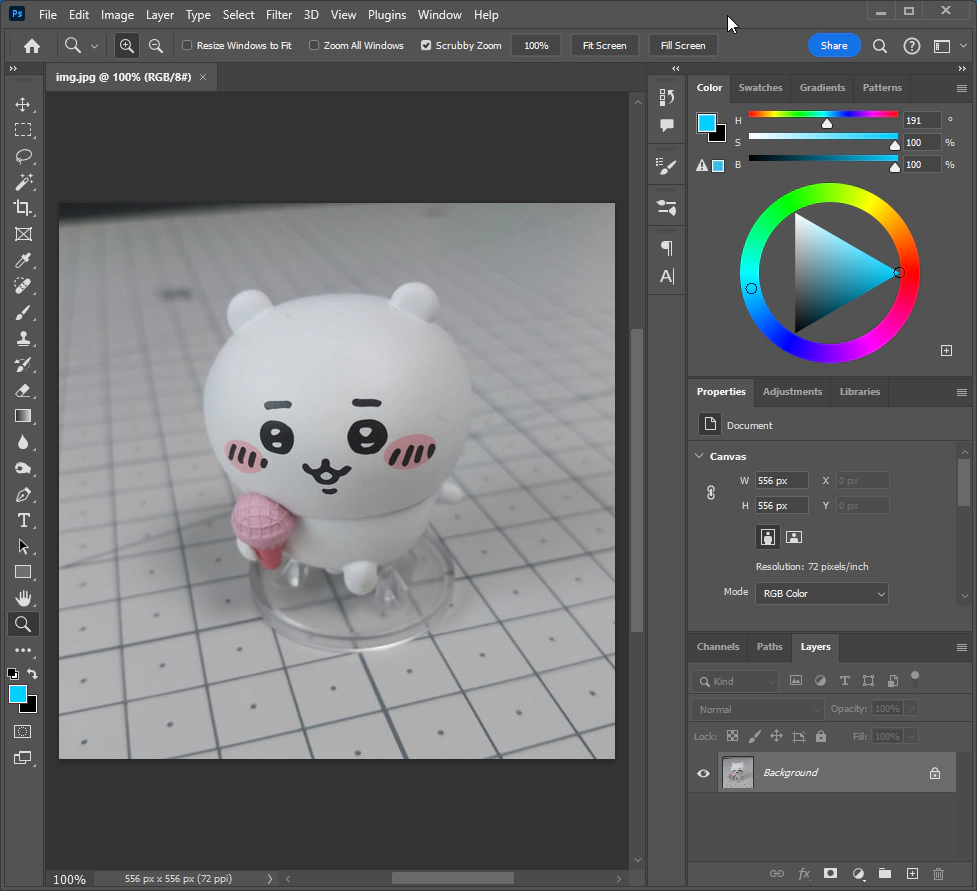Viewport: 977px width, 891px height.
Task: Open the History panel icon
Action: (x=666, y=97)
